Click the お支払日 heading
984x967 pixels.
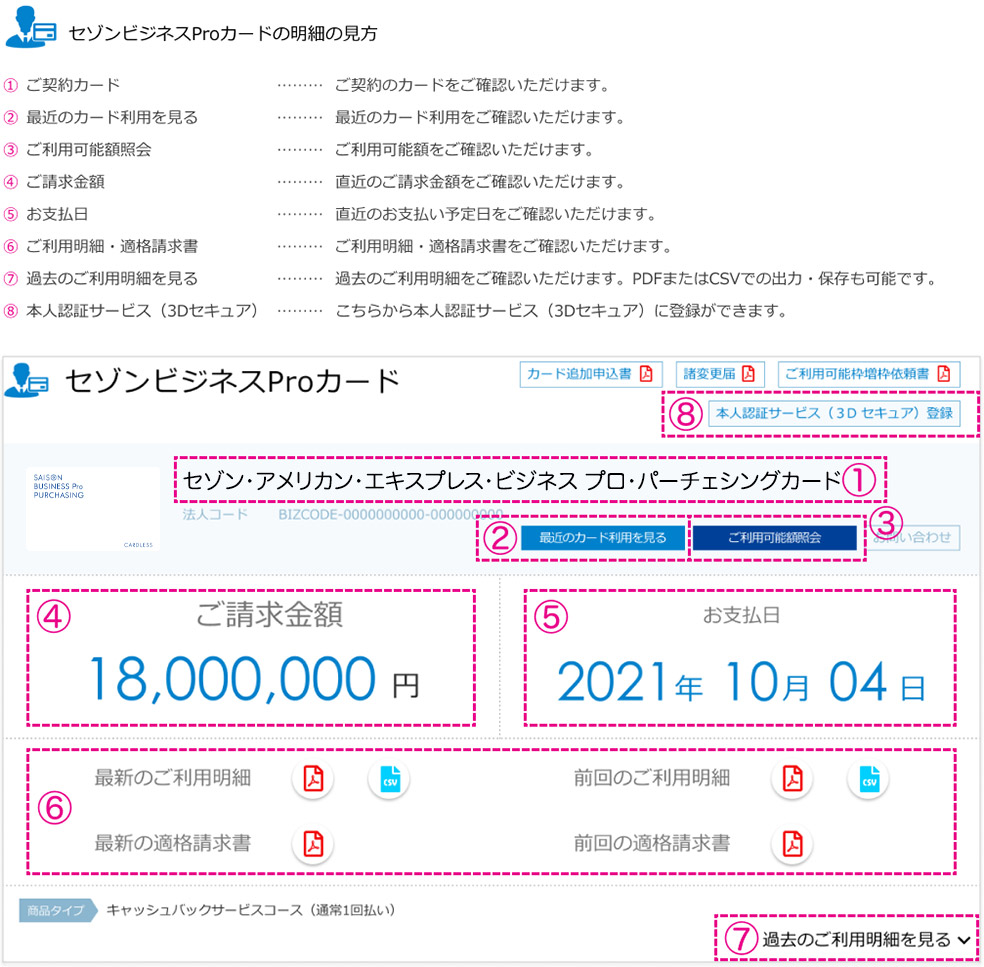741,615
